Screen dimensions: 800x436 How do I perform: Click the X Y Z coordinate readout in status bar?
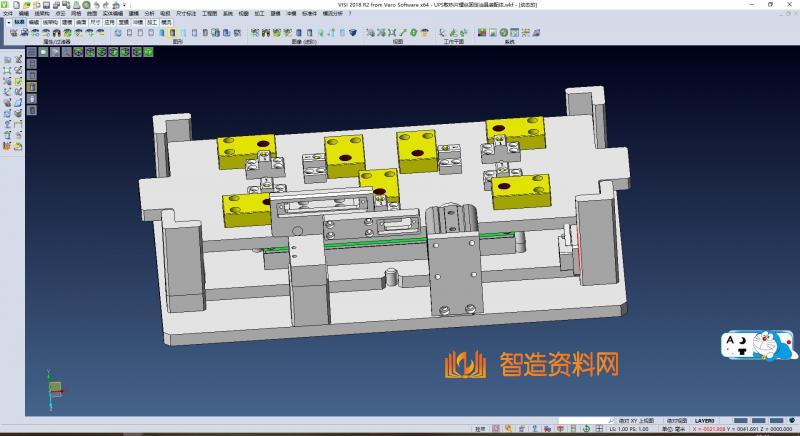coord(742,429)
